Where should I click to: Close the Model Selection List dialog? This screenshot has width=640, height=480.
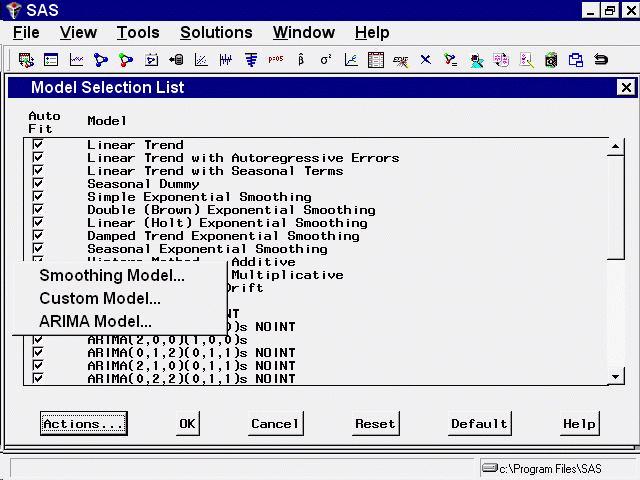click(626, 87)
